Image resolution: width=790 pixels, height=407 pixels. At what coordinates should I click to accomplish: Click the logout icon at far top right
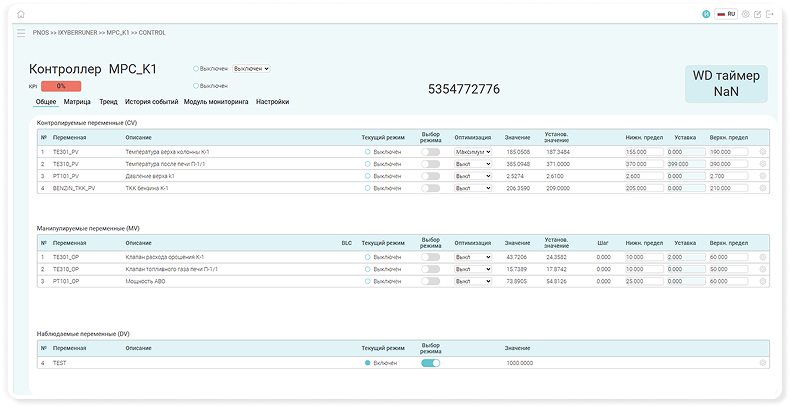coord(770,15)
